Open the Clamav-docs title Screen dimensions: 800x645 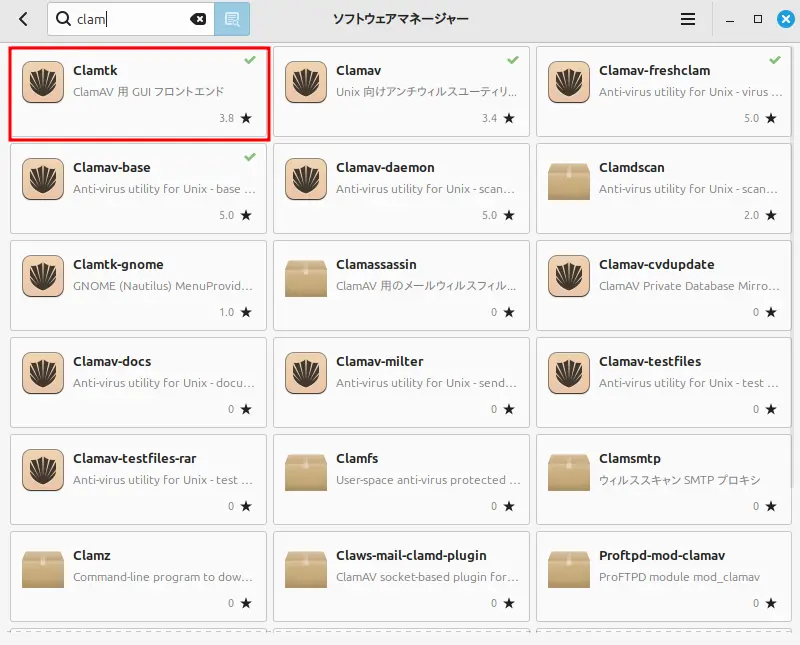click(x=112, y=361)
